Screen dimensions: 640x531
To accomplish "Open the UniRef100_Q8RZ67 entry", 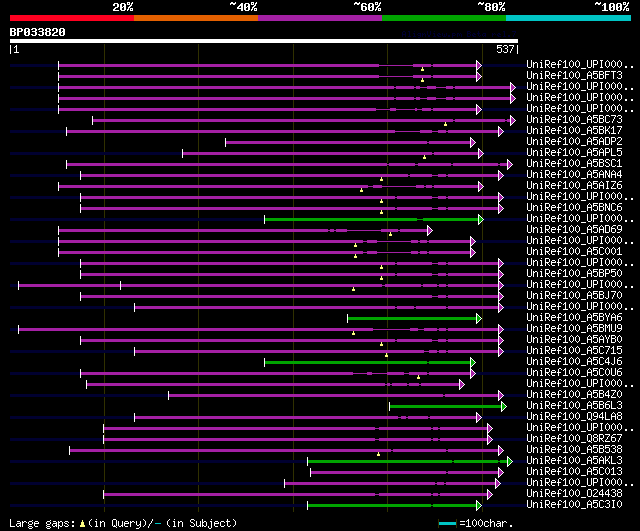I will [x=574, y=439].
